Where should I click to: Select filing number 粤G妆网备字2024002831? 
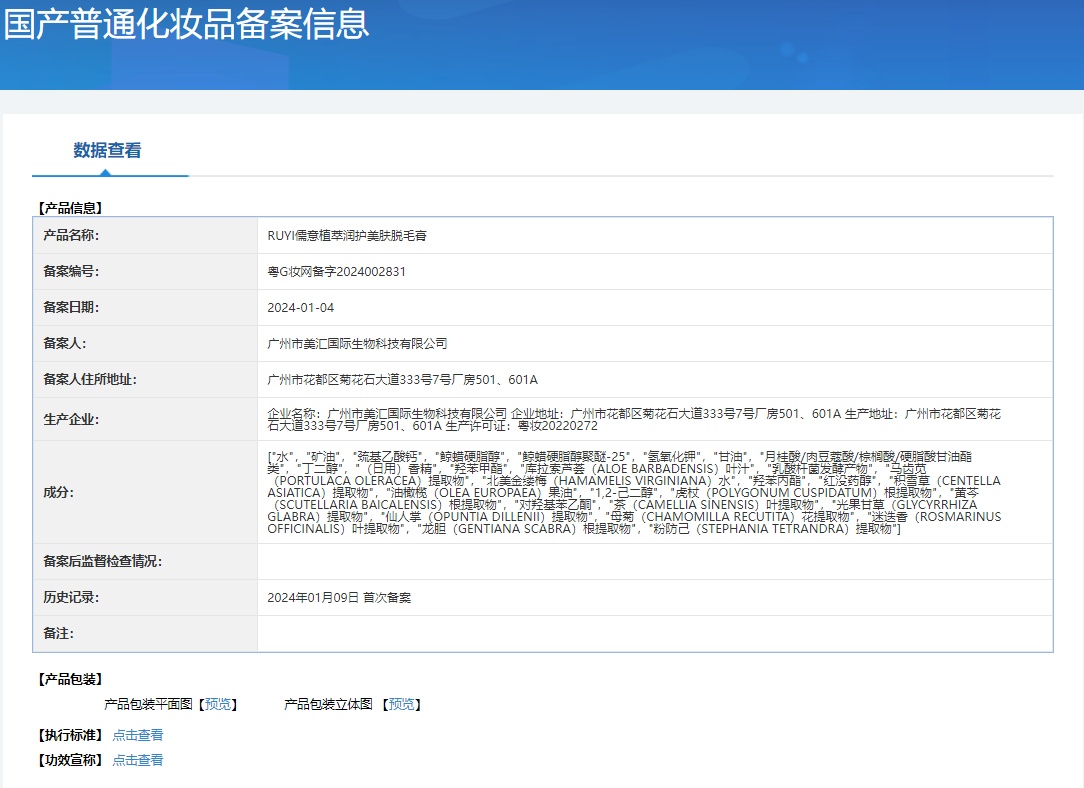click(337, 272)
